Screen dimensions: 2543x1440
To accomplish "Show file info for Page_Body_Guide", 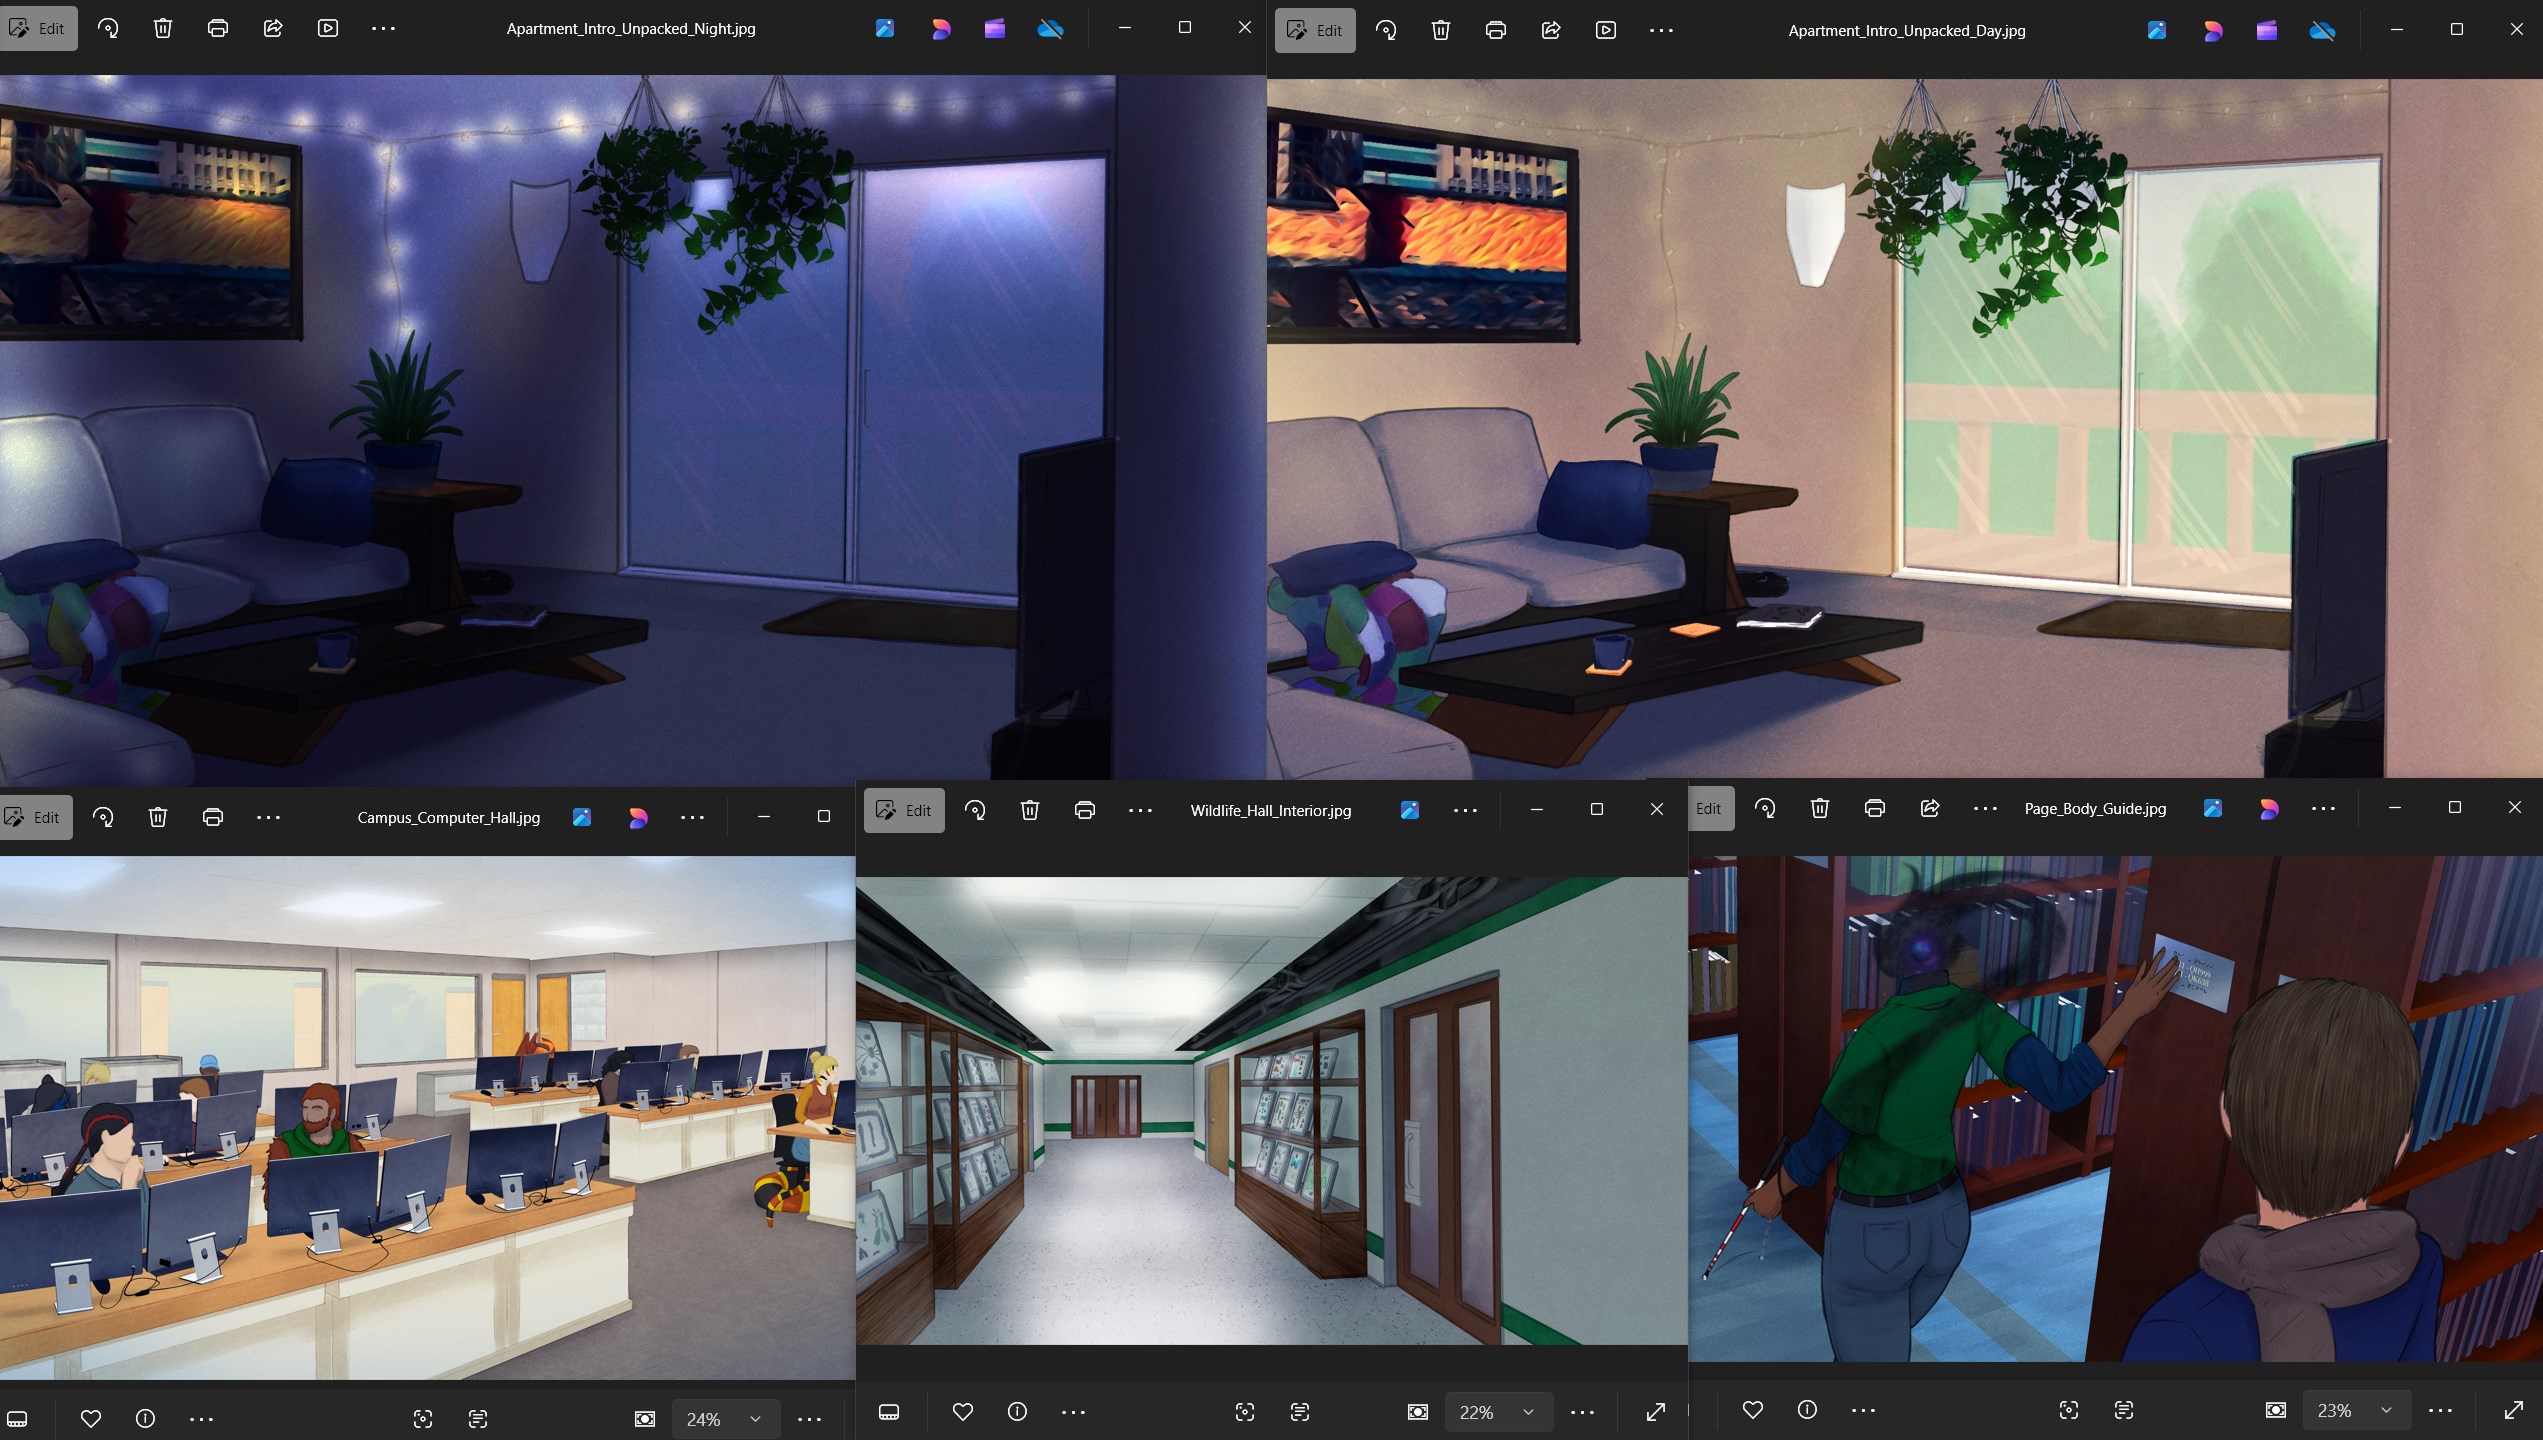I will coord(1807,1410).
